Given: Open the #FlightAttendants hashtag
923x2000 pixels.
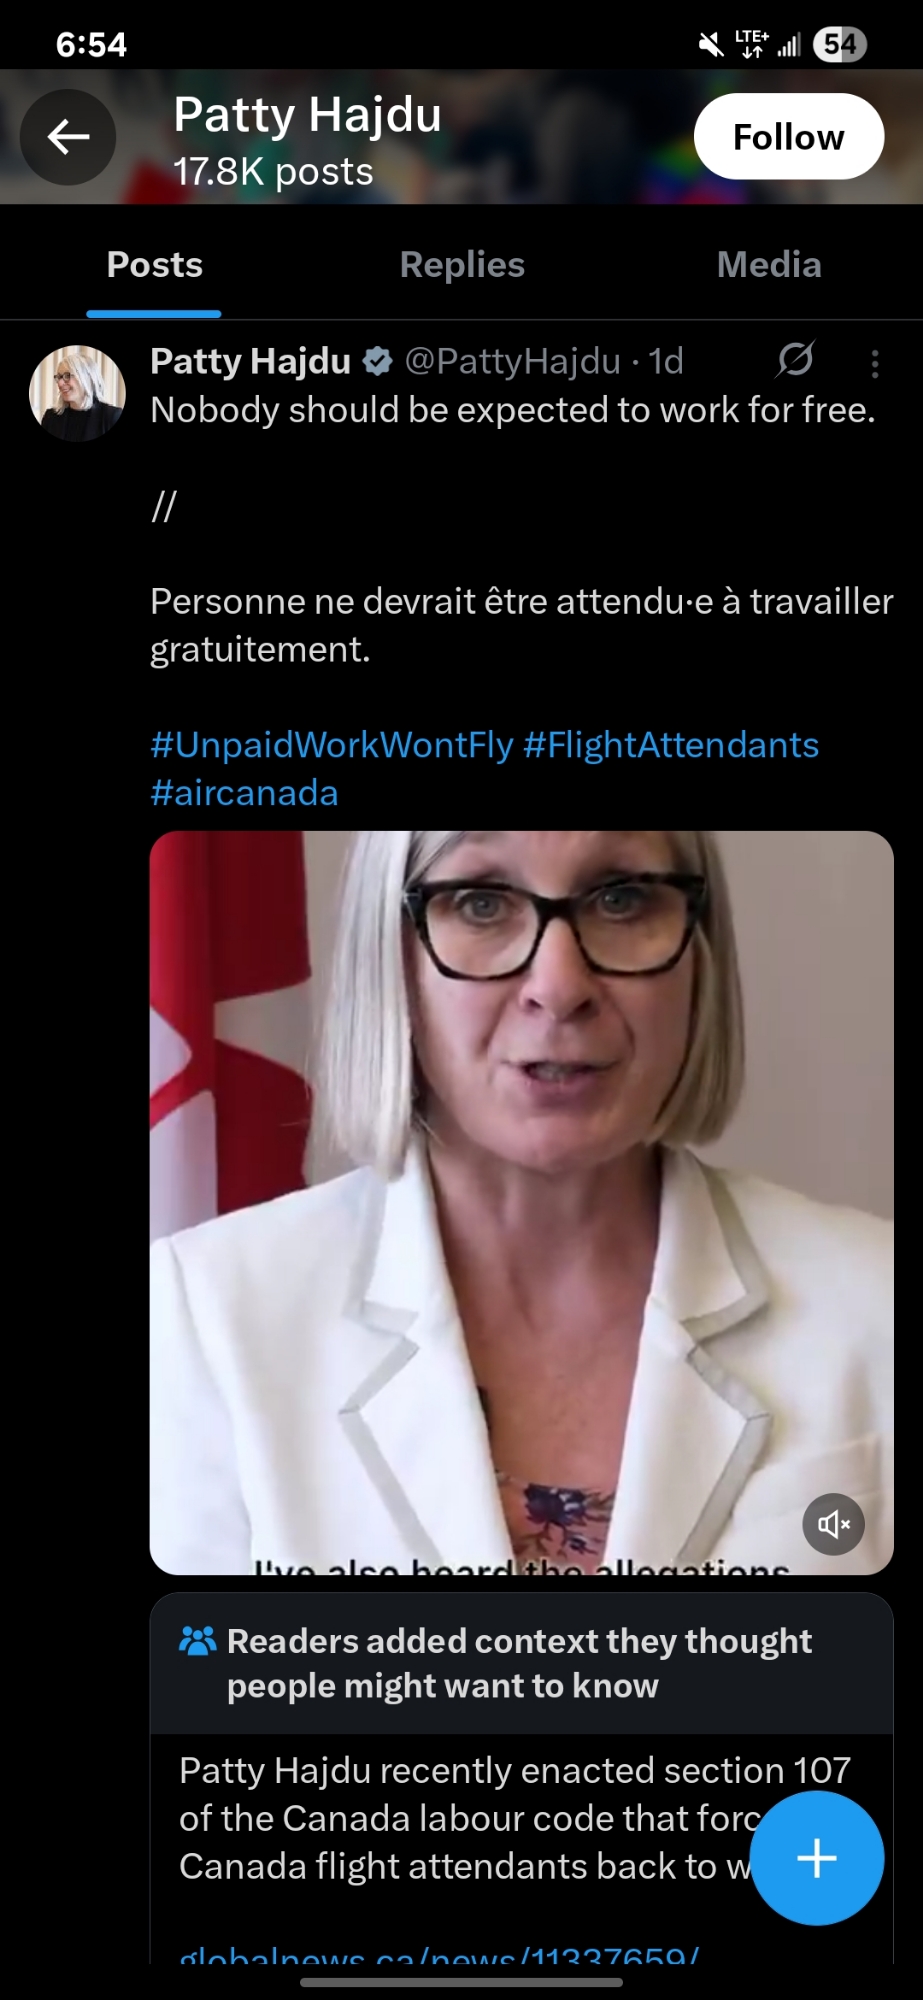Looking at the screenshot, I should tap(671, 745).
